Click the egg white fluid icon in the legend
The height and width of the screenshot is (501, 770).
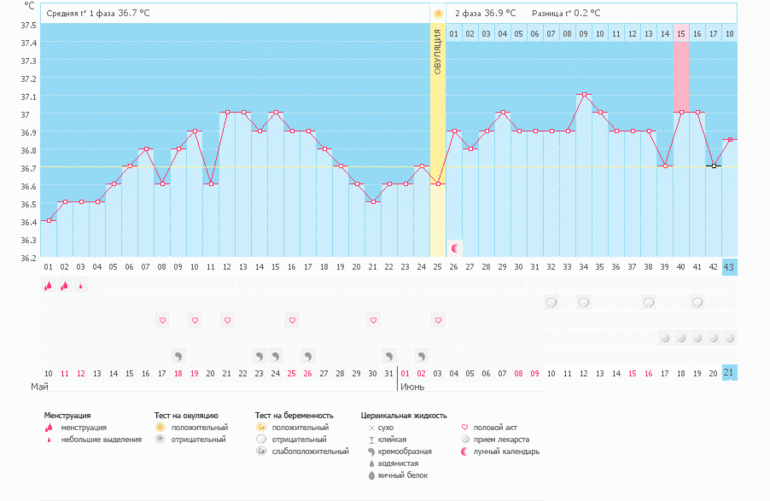[x=371, y=474]
